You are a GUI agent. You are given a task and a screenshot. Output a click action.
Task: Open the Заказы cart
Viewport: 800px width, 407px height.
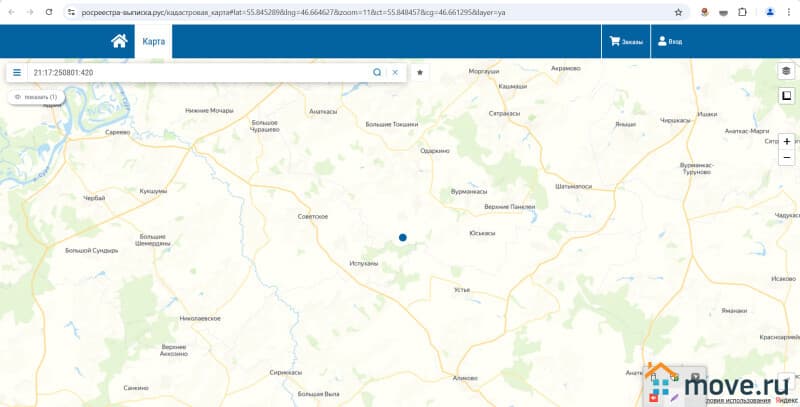click(x=626, y=42)
